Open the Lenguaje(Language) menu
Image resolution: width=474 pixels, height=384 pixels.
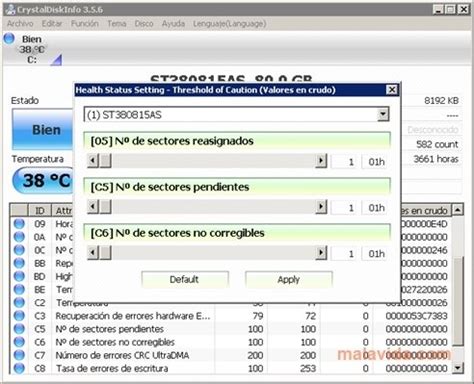click(x=229, y=24)
